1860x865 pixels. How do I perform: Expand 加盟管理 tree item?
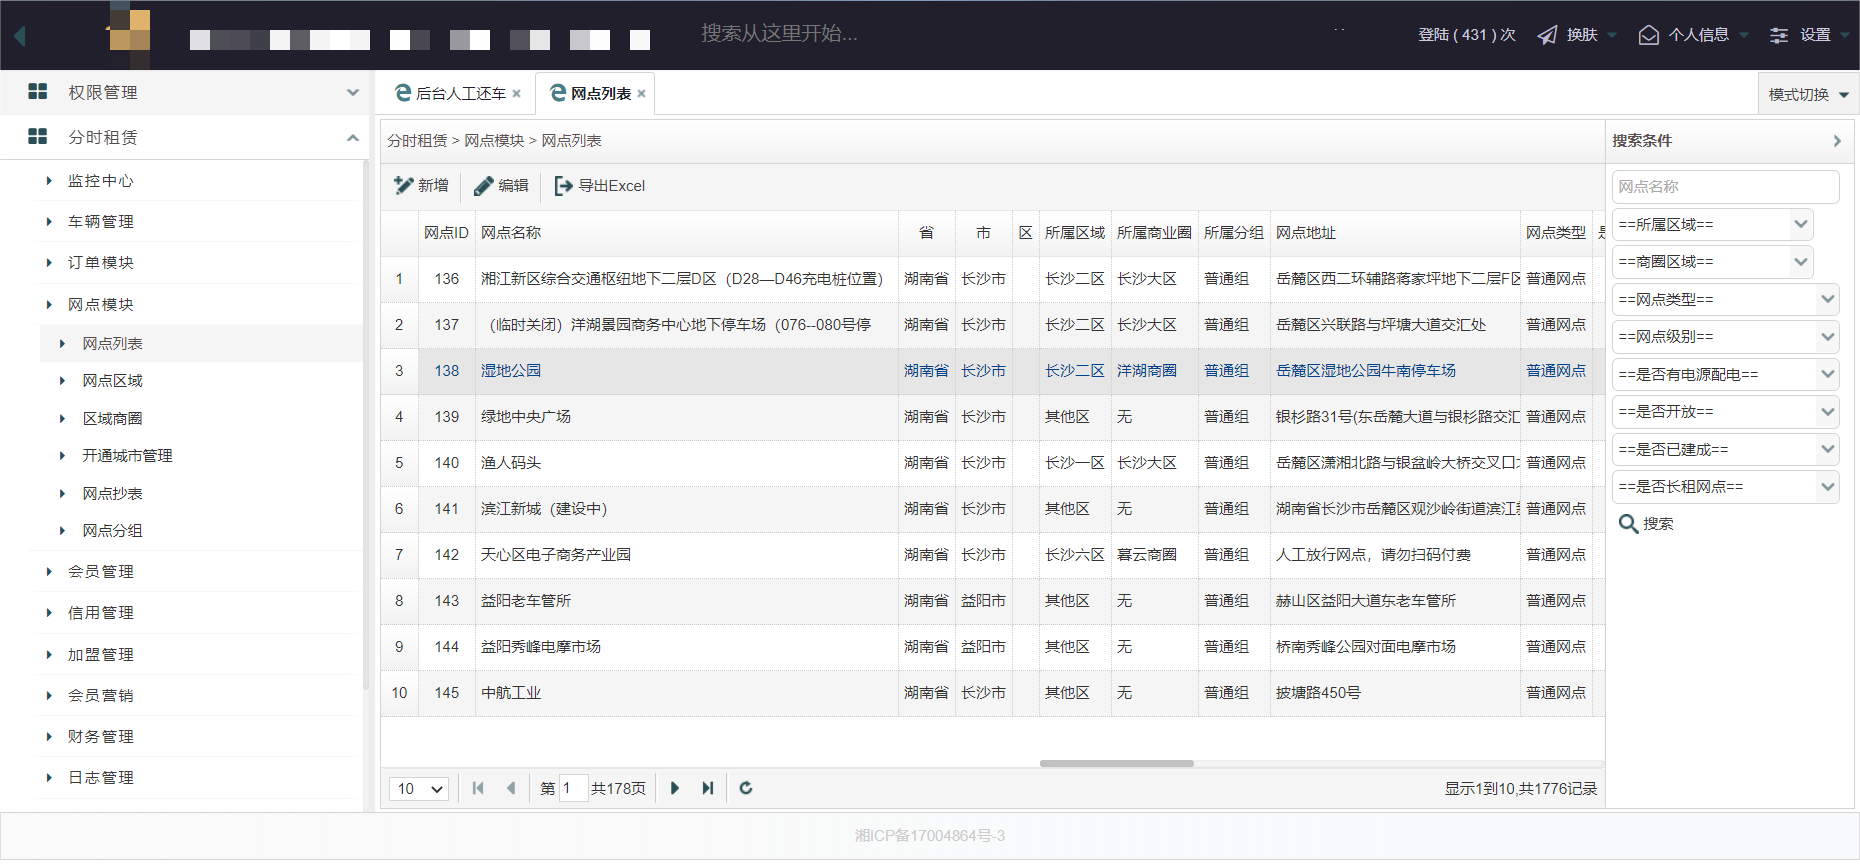point(48,655)
